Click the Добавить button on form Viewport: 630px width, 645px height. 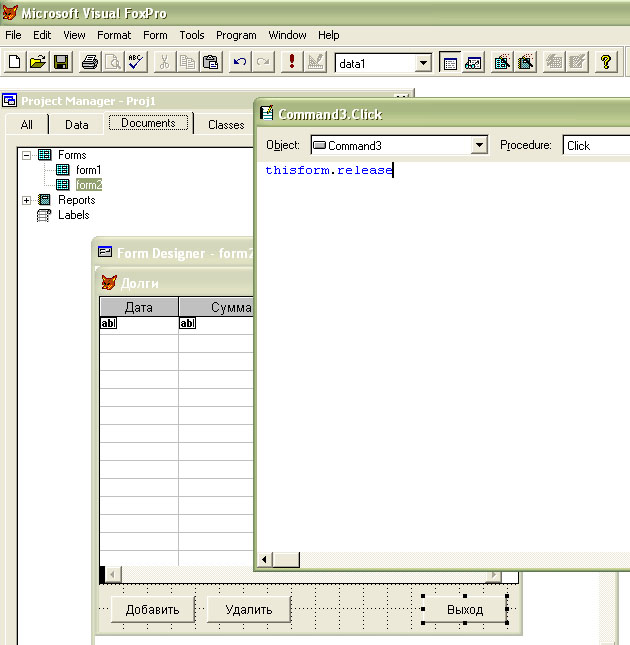[x=152, y=609]
